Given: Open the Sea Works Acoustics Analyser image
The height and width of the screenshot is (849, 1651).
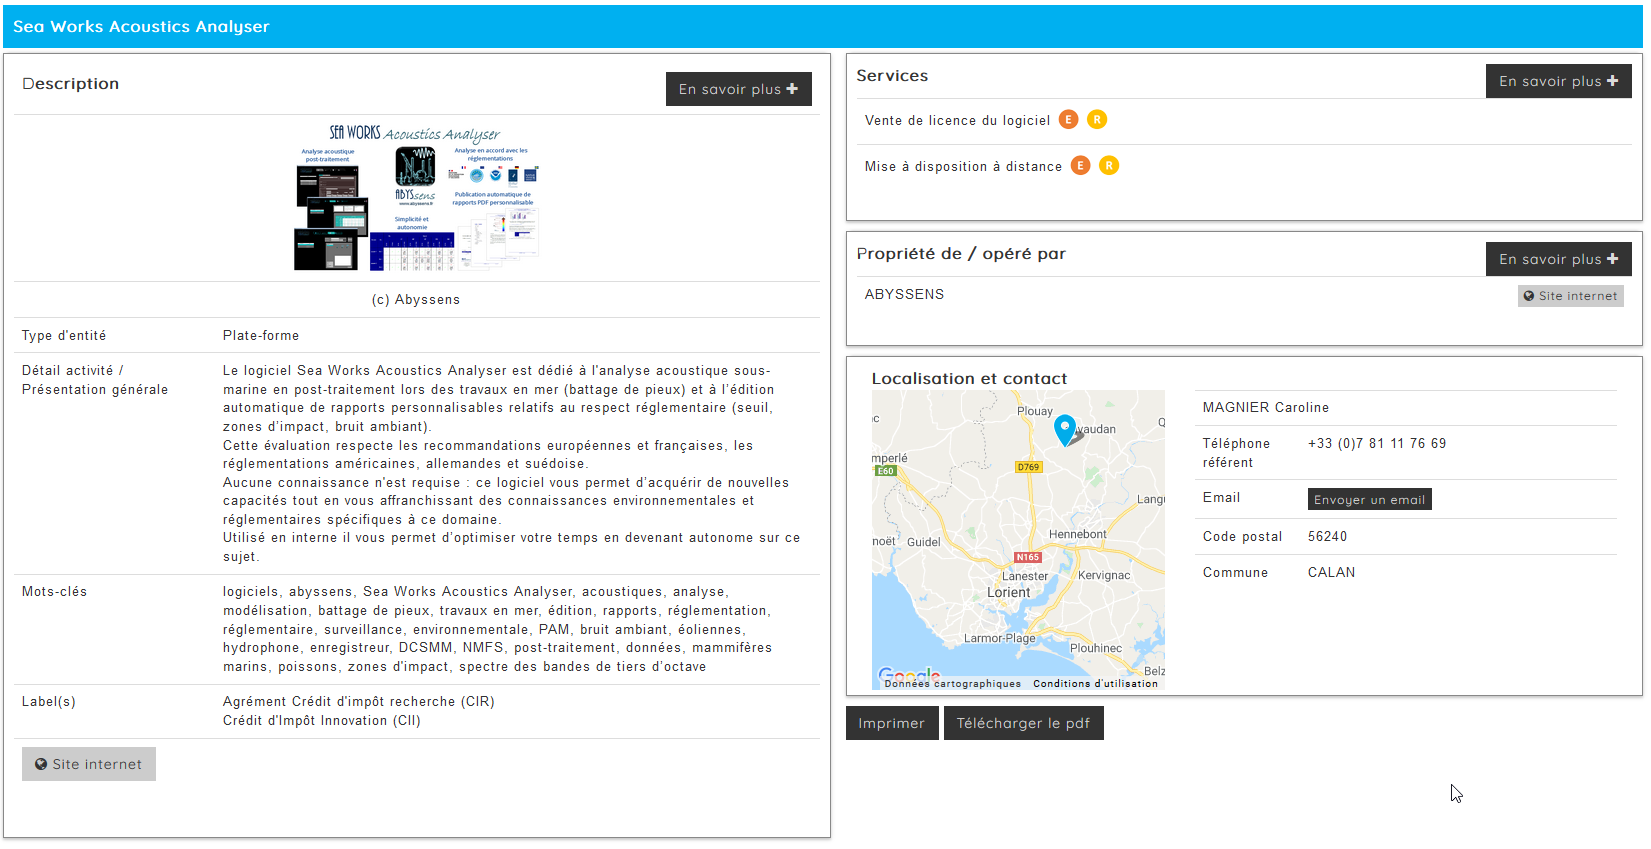Looking at the screenshot, I should click(417, 197).
